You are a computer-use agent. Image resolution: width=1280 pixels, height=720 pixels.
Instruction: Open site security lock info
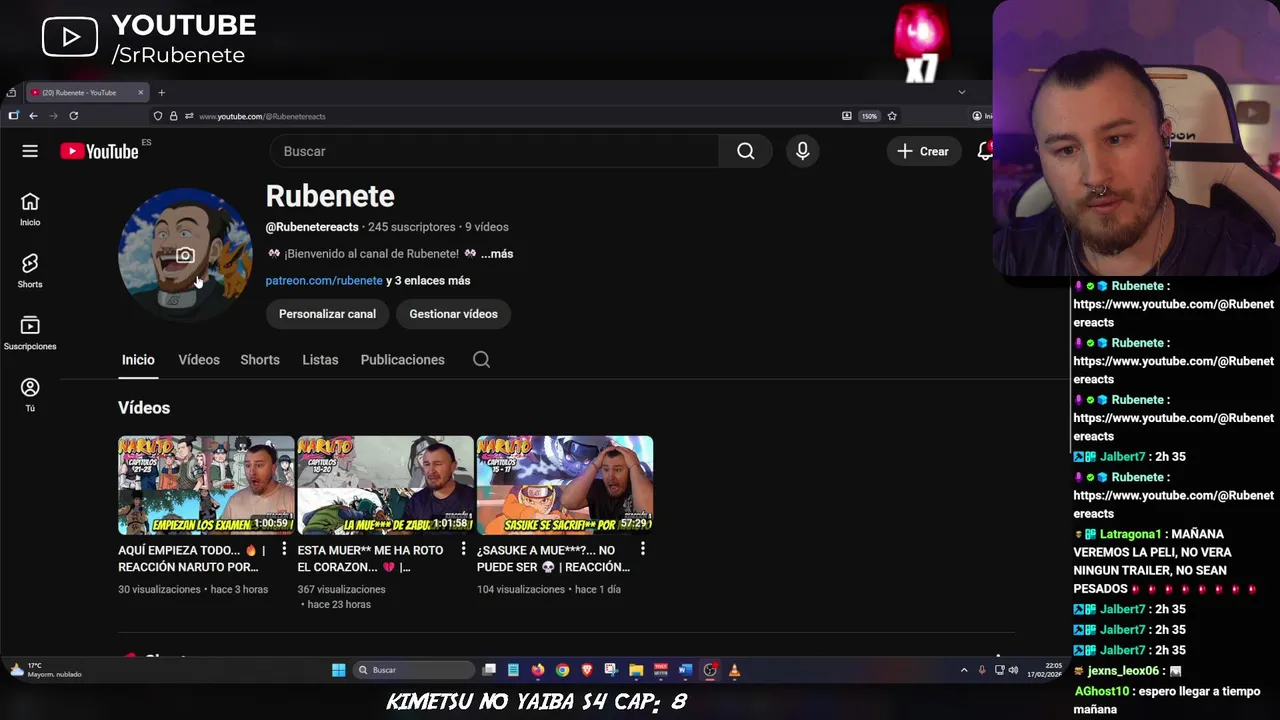173,116
